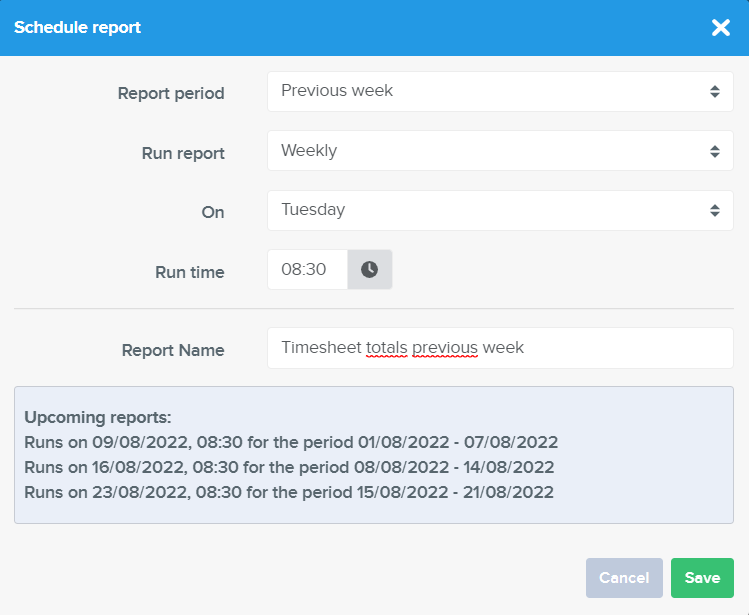Click the underlined word totals

[x=386, y=347]
